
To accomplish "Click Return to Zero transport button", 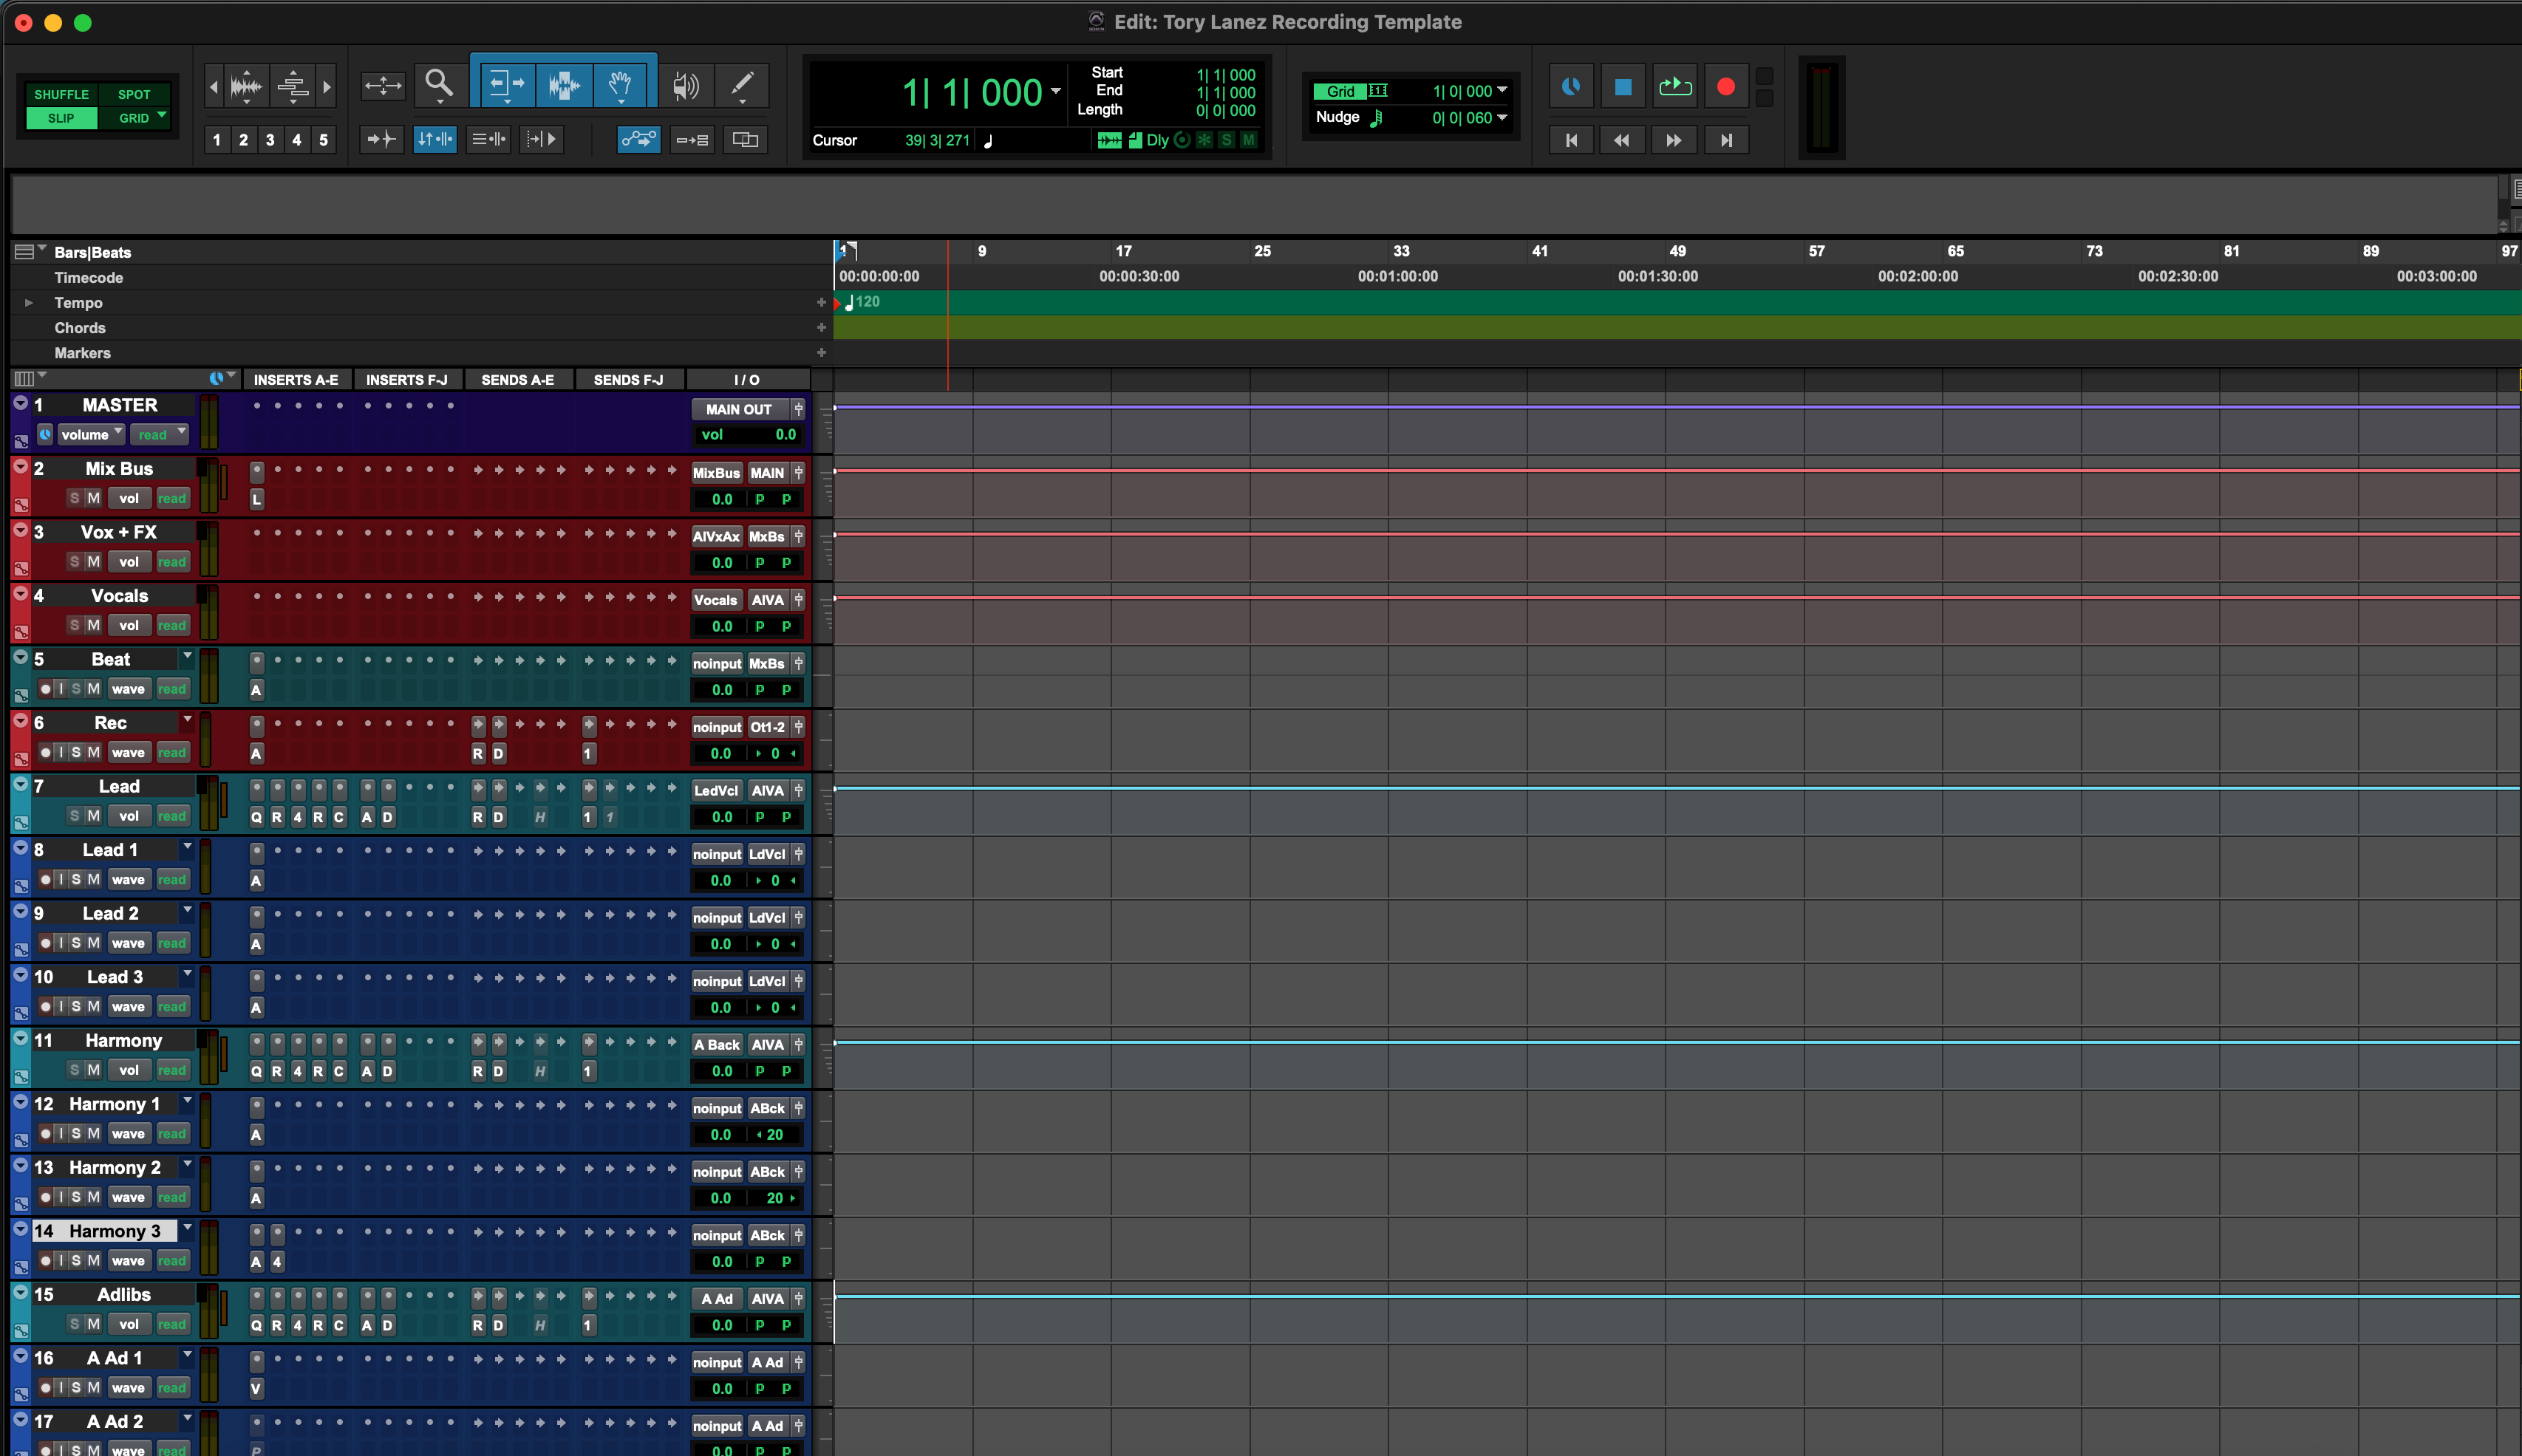I will click(1571, 140).
